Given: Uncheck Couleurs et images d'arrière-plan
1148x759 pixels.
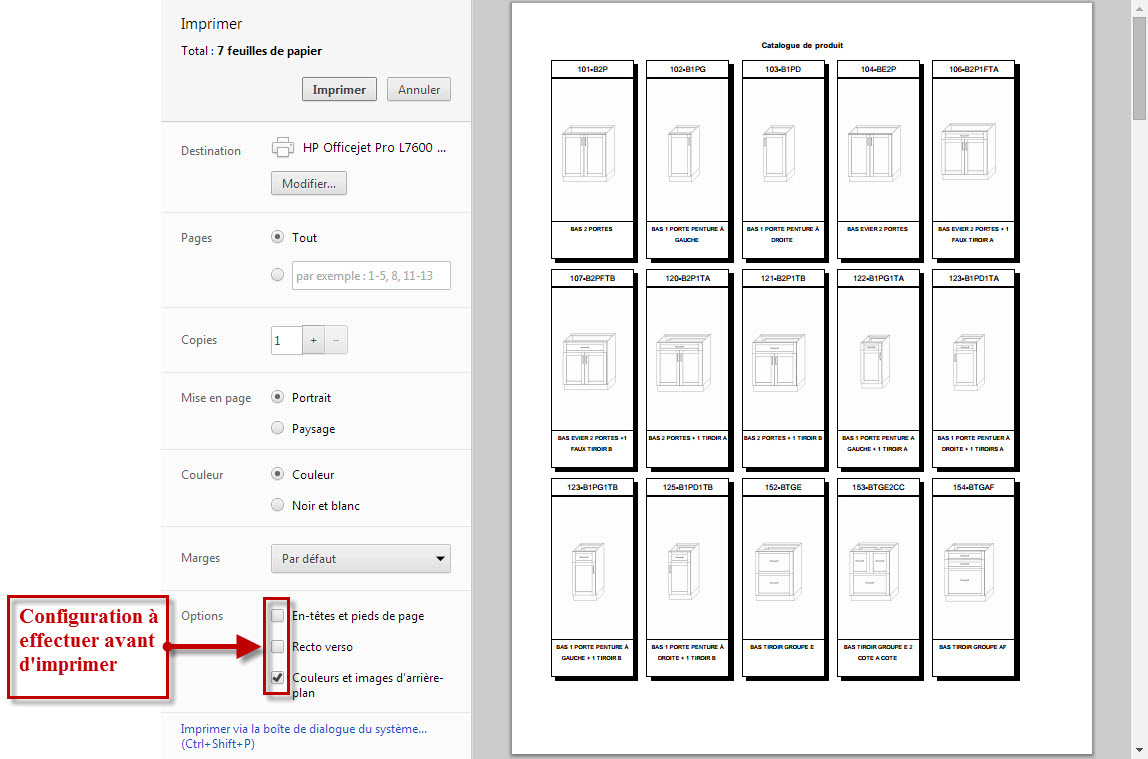Looking at the screenshot, I should pos(278,678).
